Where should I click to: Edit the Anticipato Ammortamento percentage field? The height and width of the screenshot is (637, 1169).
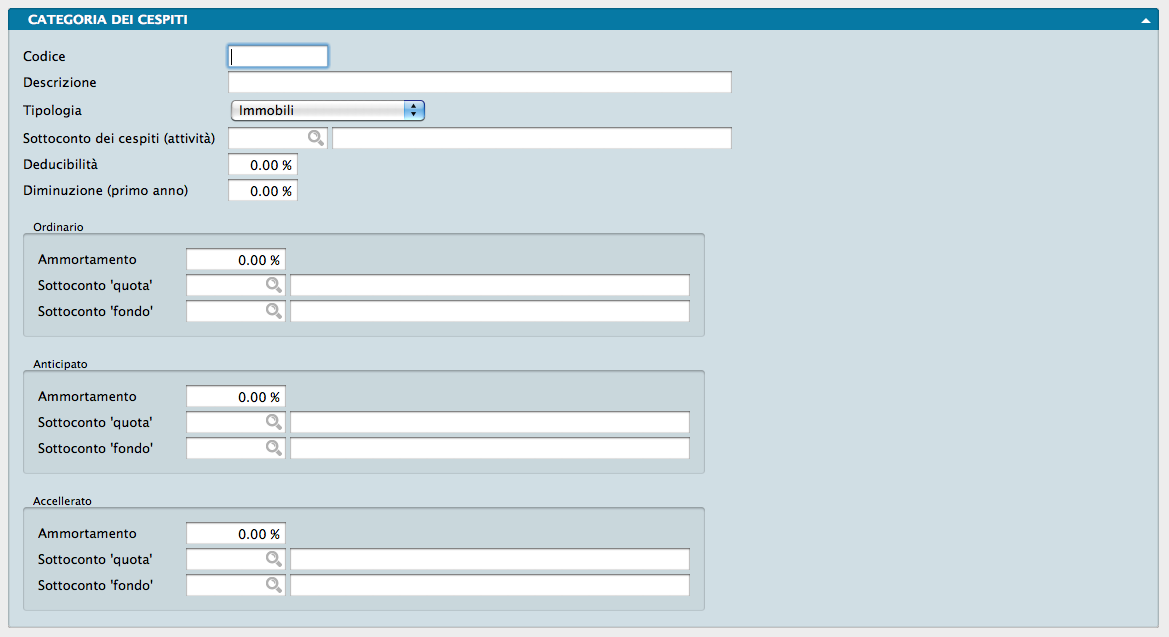pos(235,396)
